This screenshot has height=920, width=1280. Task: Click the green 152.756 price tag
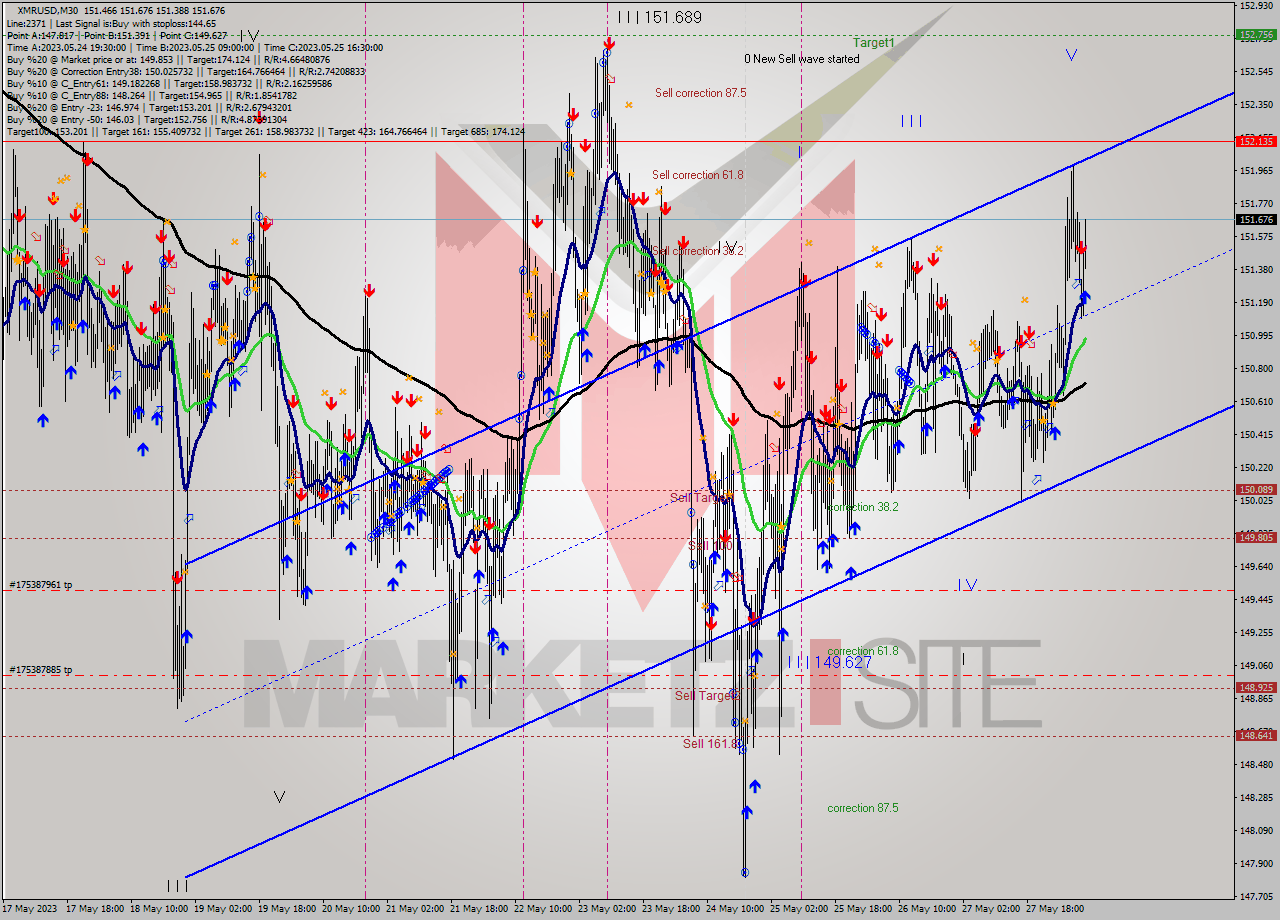click(1256, 34)
